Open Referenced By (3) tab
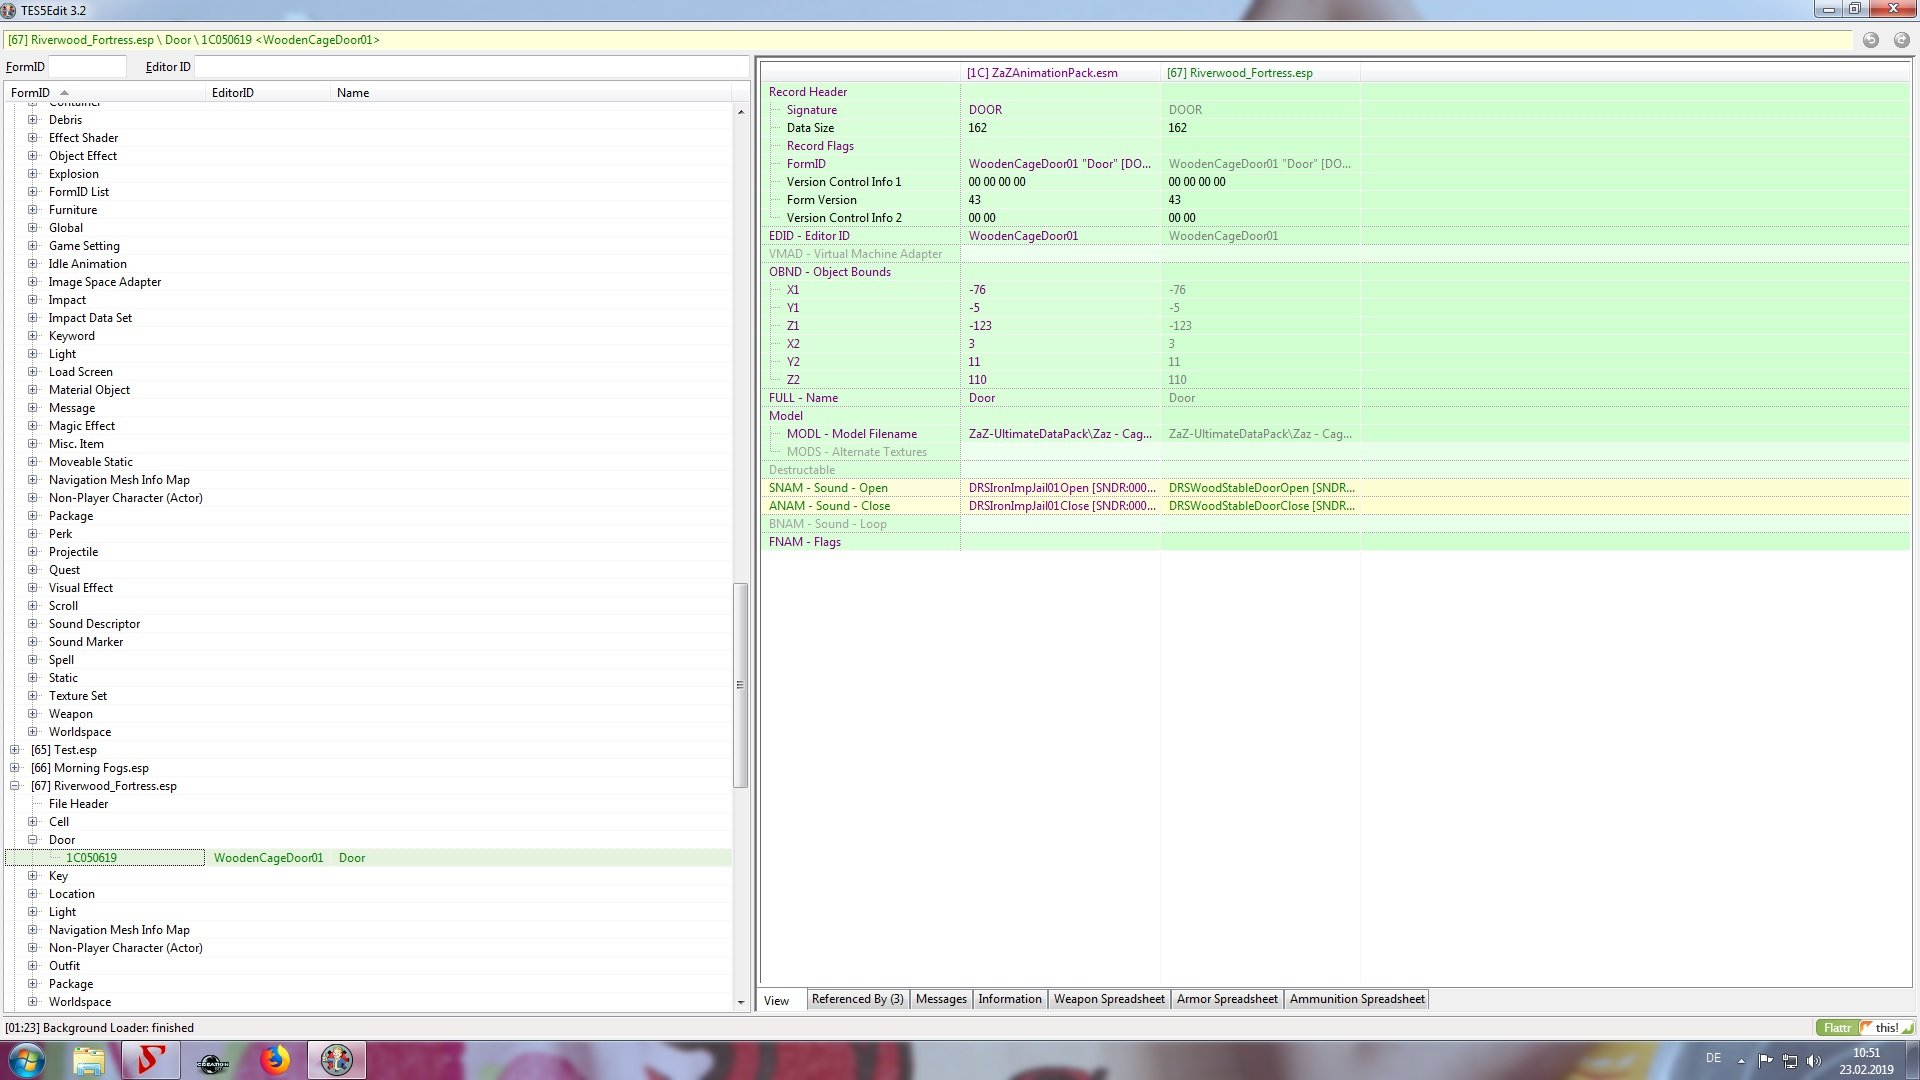The image size is (1920, 1080). point(858,999)
